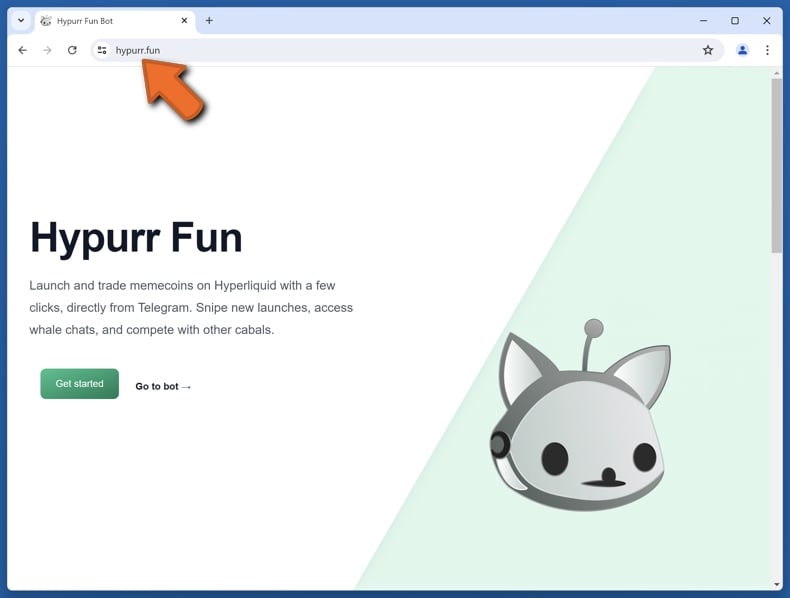Expand the tab search dropdown
The height and width of the screenshot is (598, 790).
coord(21,21)
